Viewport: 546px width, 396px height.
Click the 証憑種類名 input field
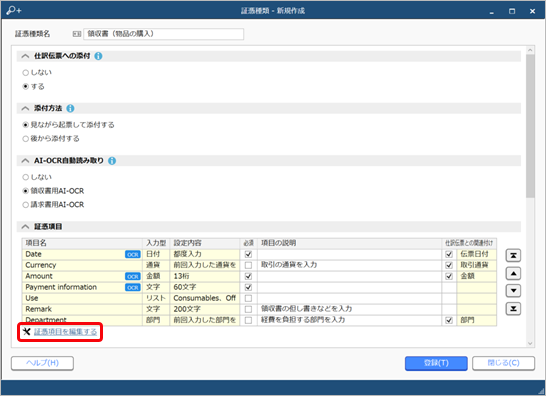pyautogui.click(x=164, y=34)
